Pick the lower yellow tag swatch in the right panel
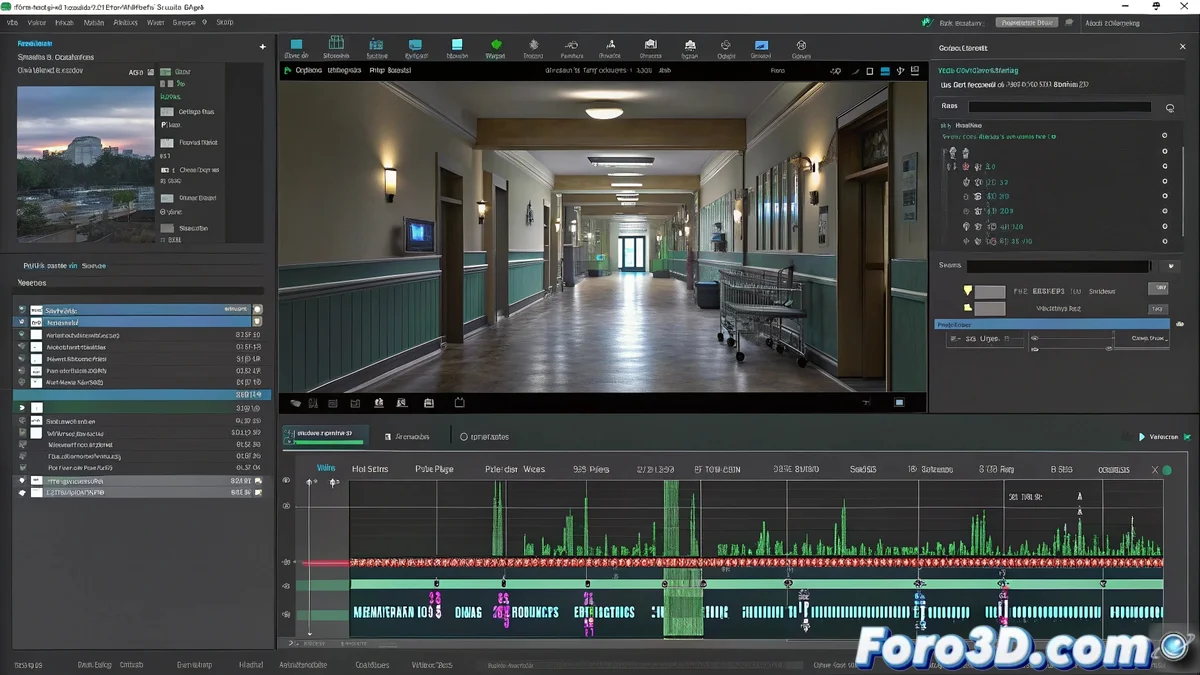 (x=968, y=309)
